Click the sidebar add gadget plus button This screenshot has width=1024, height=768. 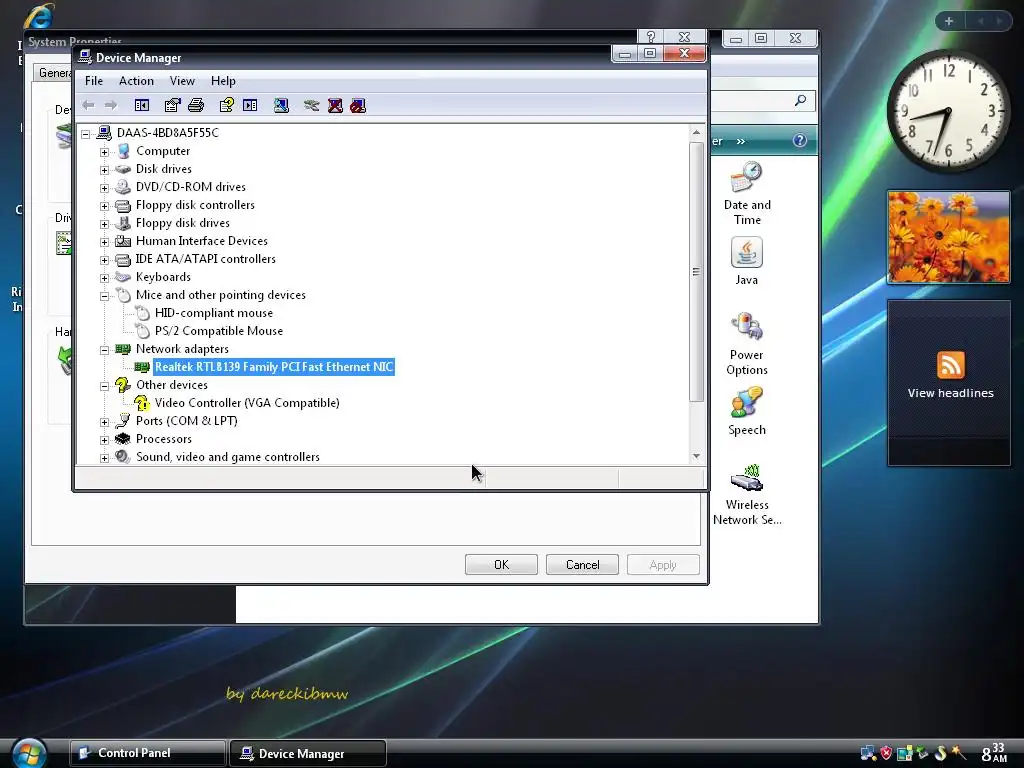click(x=949, y=21)
